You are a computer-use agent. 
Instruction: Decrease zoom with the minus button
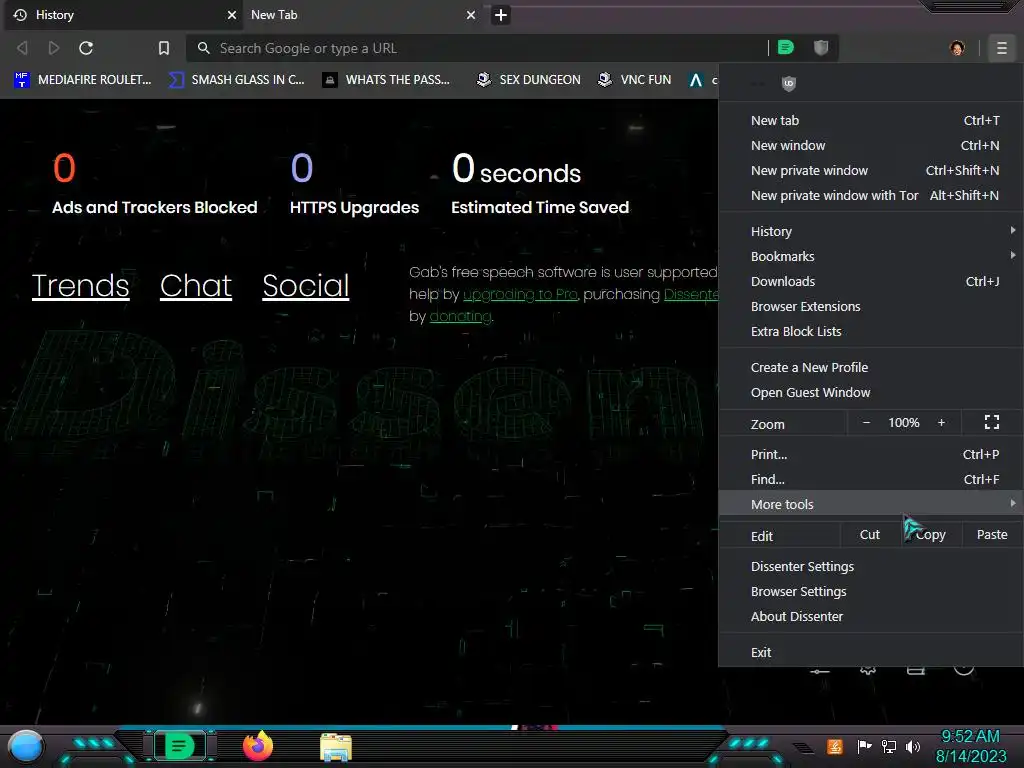[867, 423]
